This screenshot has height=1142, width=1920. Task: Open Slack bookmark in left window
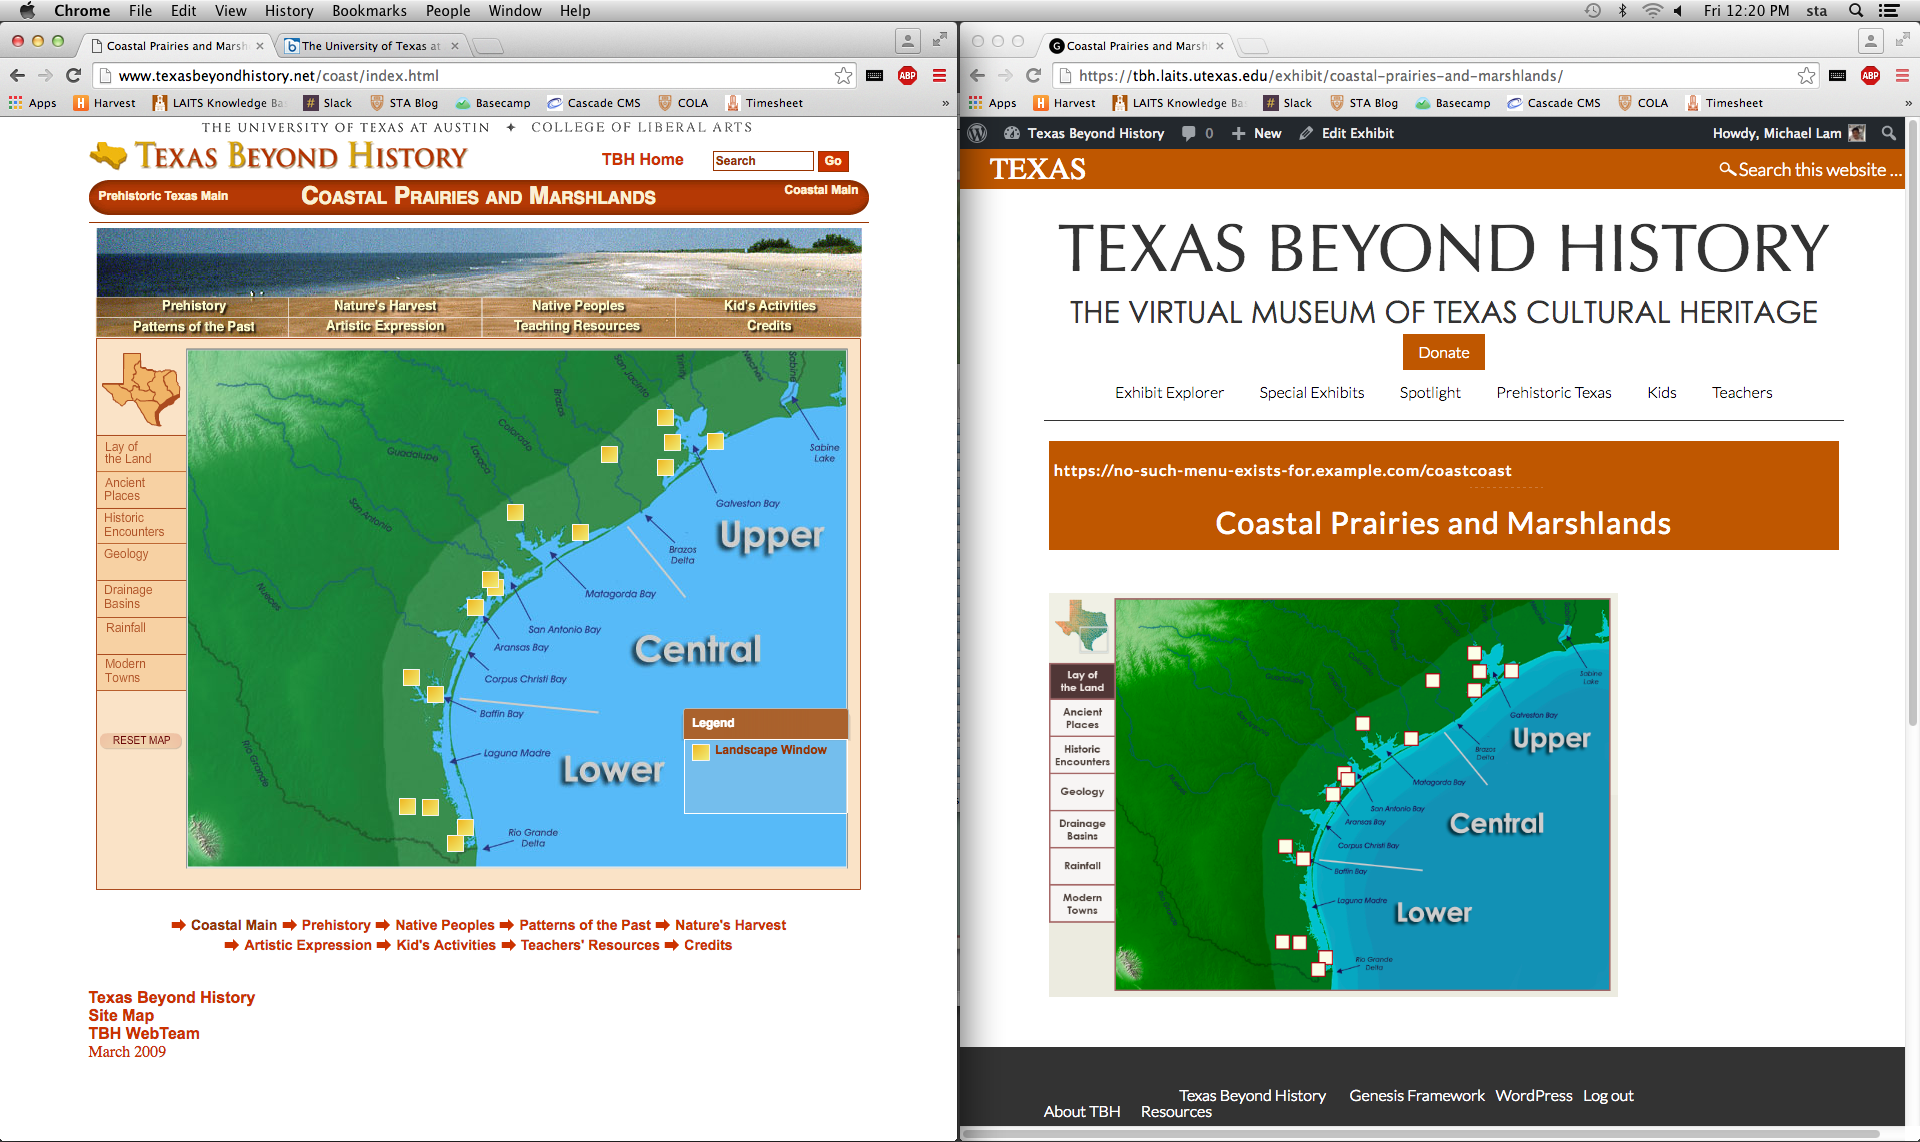[328, 103]
